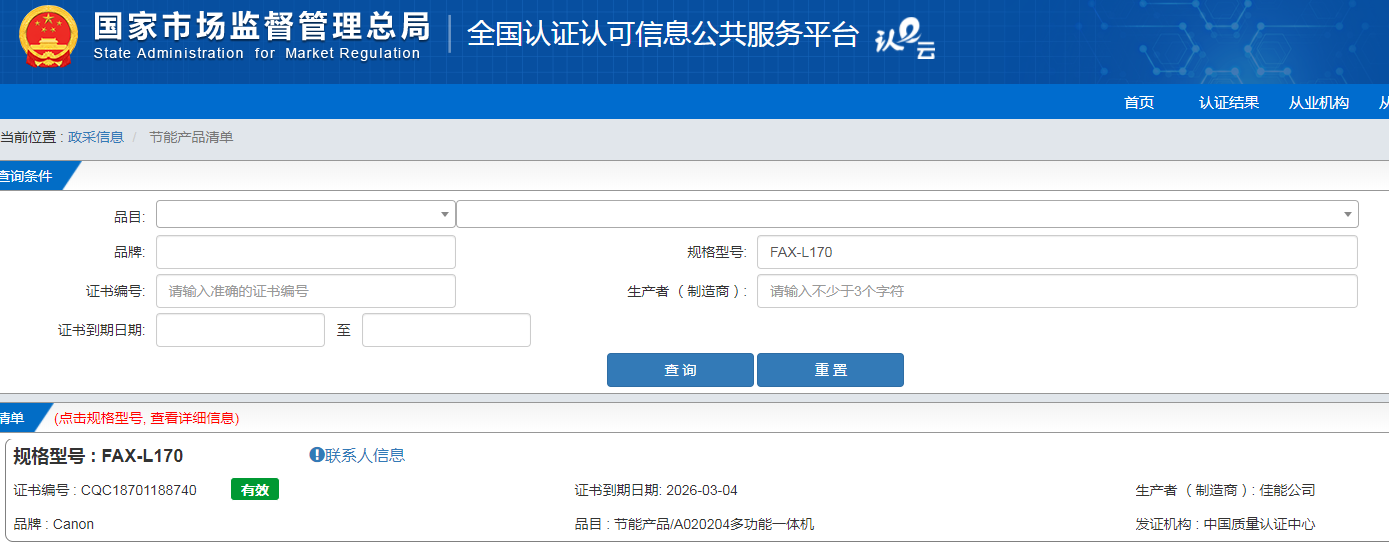This screenshot has width=1389, height=549.
Task: Open the 首页 menu item
Action: [1139, 102]
